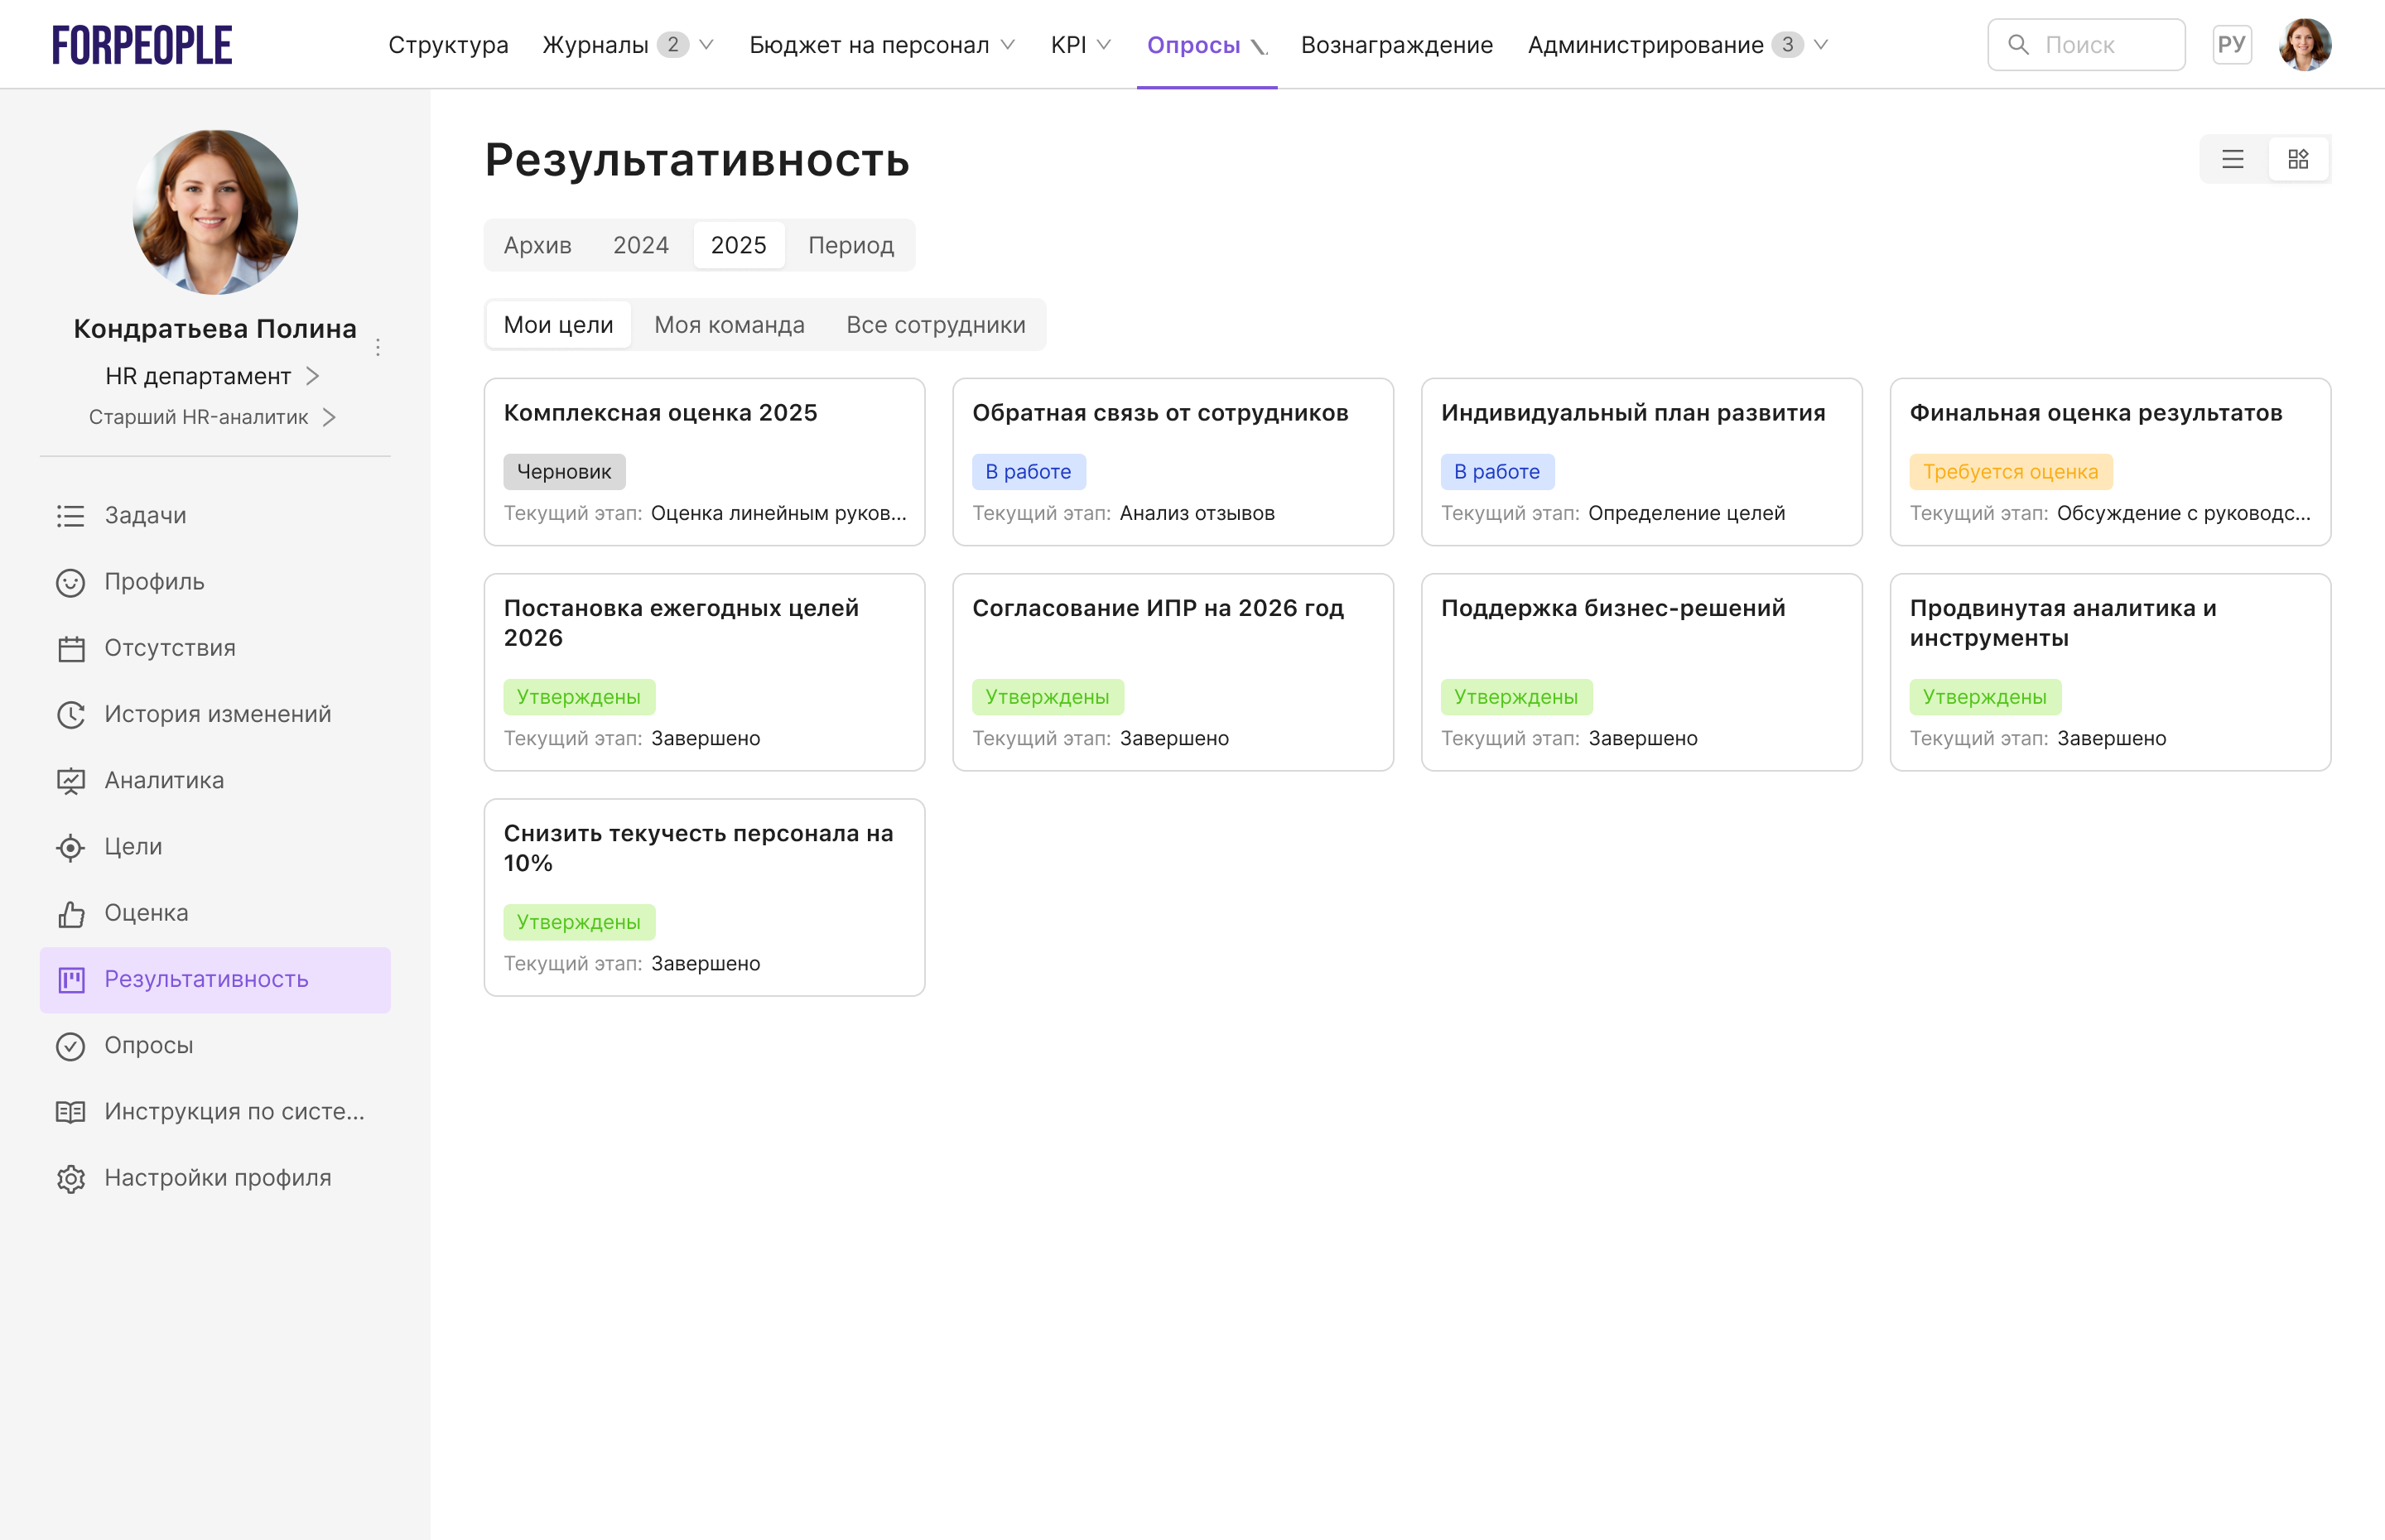This screenshot has height=1540, width=2385.
Task: Open options via three-dot menu near name
Action: tap(378, 346)
